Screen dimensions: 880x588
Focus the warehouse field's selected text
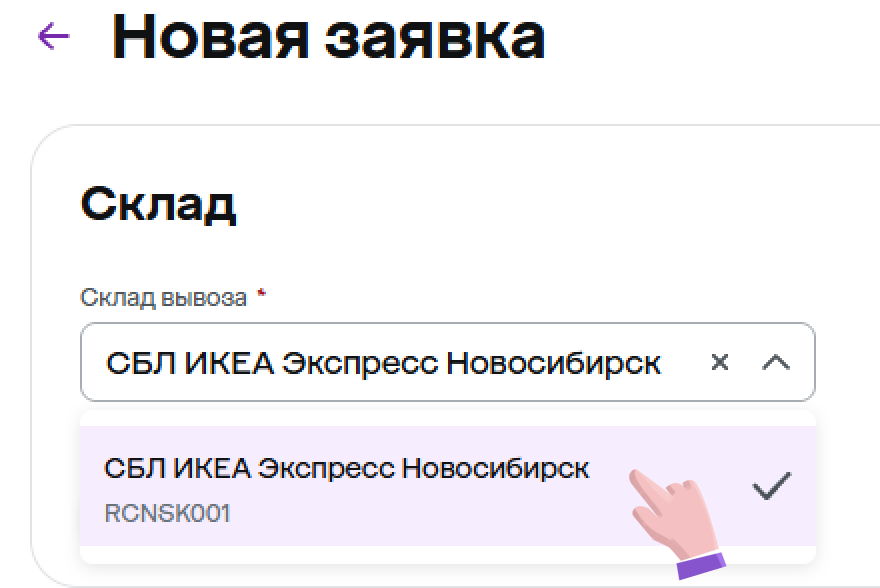[x=382, y=362]
